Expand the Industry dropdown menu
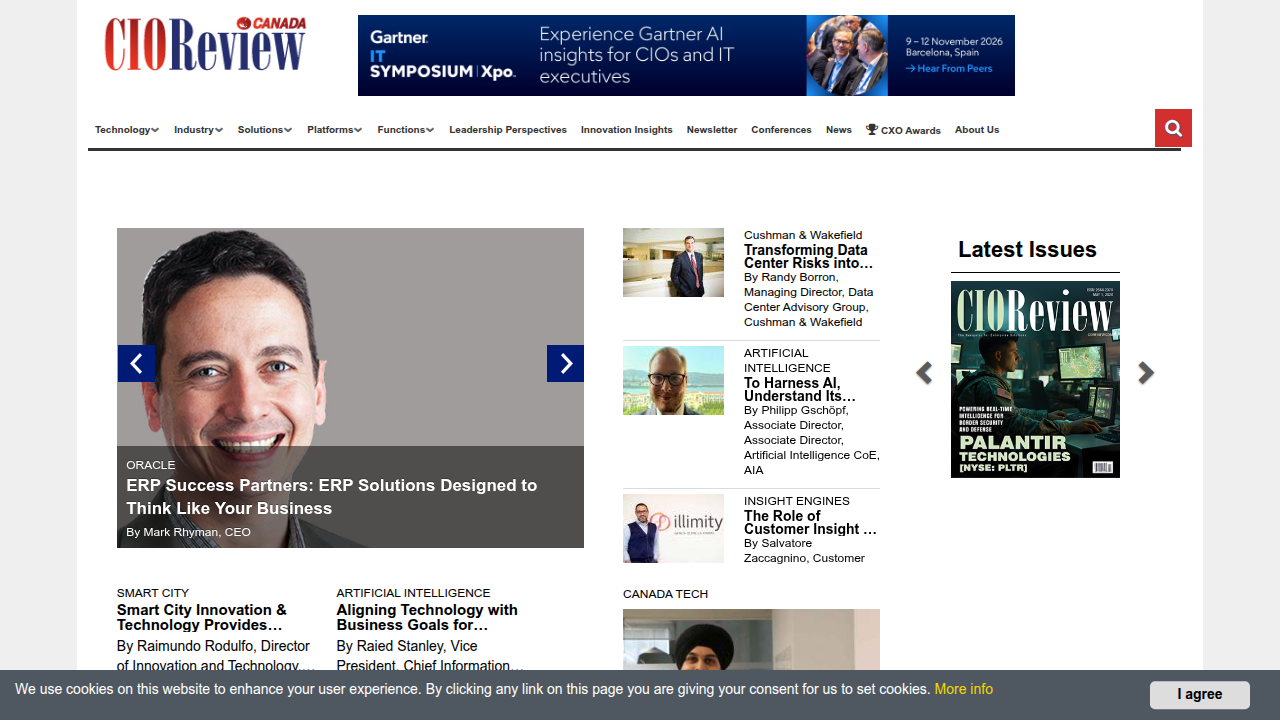 coord(198,130)
